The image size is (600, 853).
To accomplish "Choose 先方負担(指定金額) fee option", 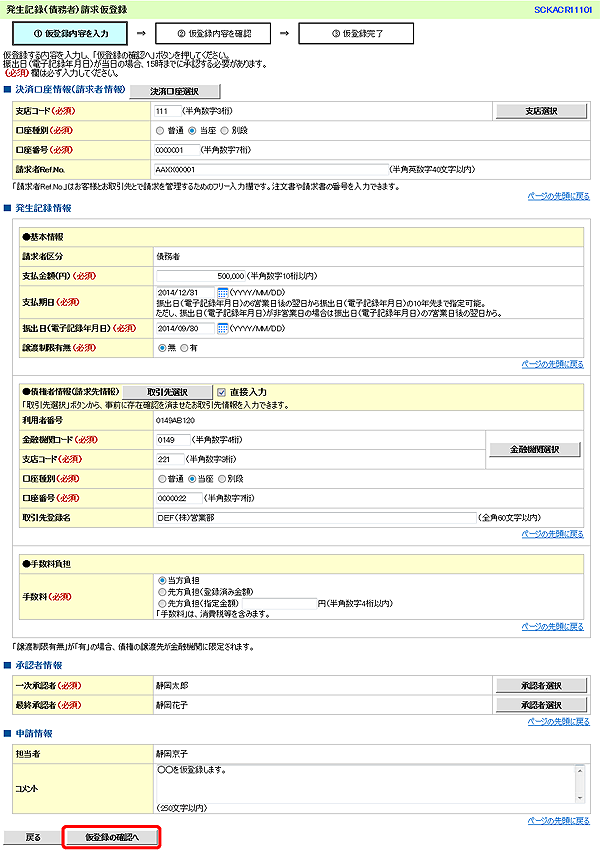I will (x=162, y=603).
